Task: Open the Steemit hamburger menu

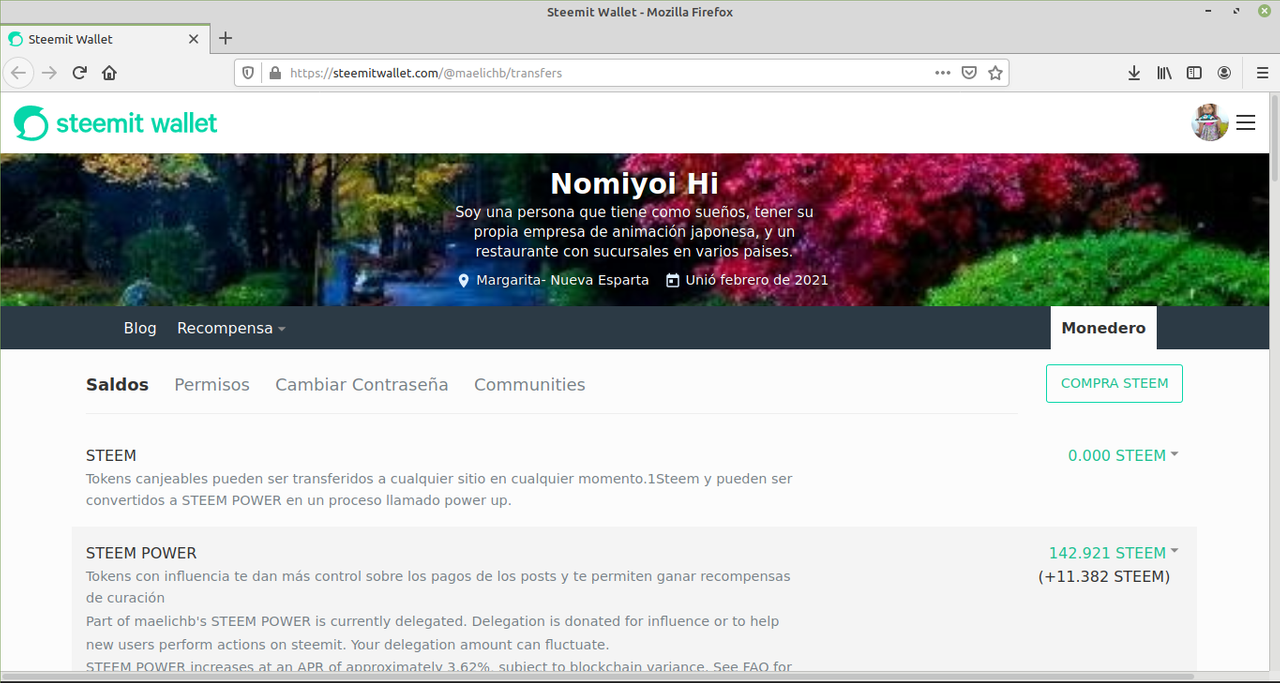Action: [x=1246, y=122]
